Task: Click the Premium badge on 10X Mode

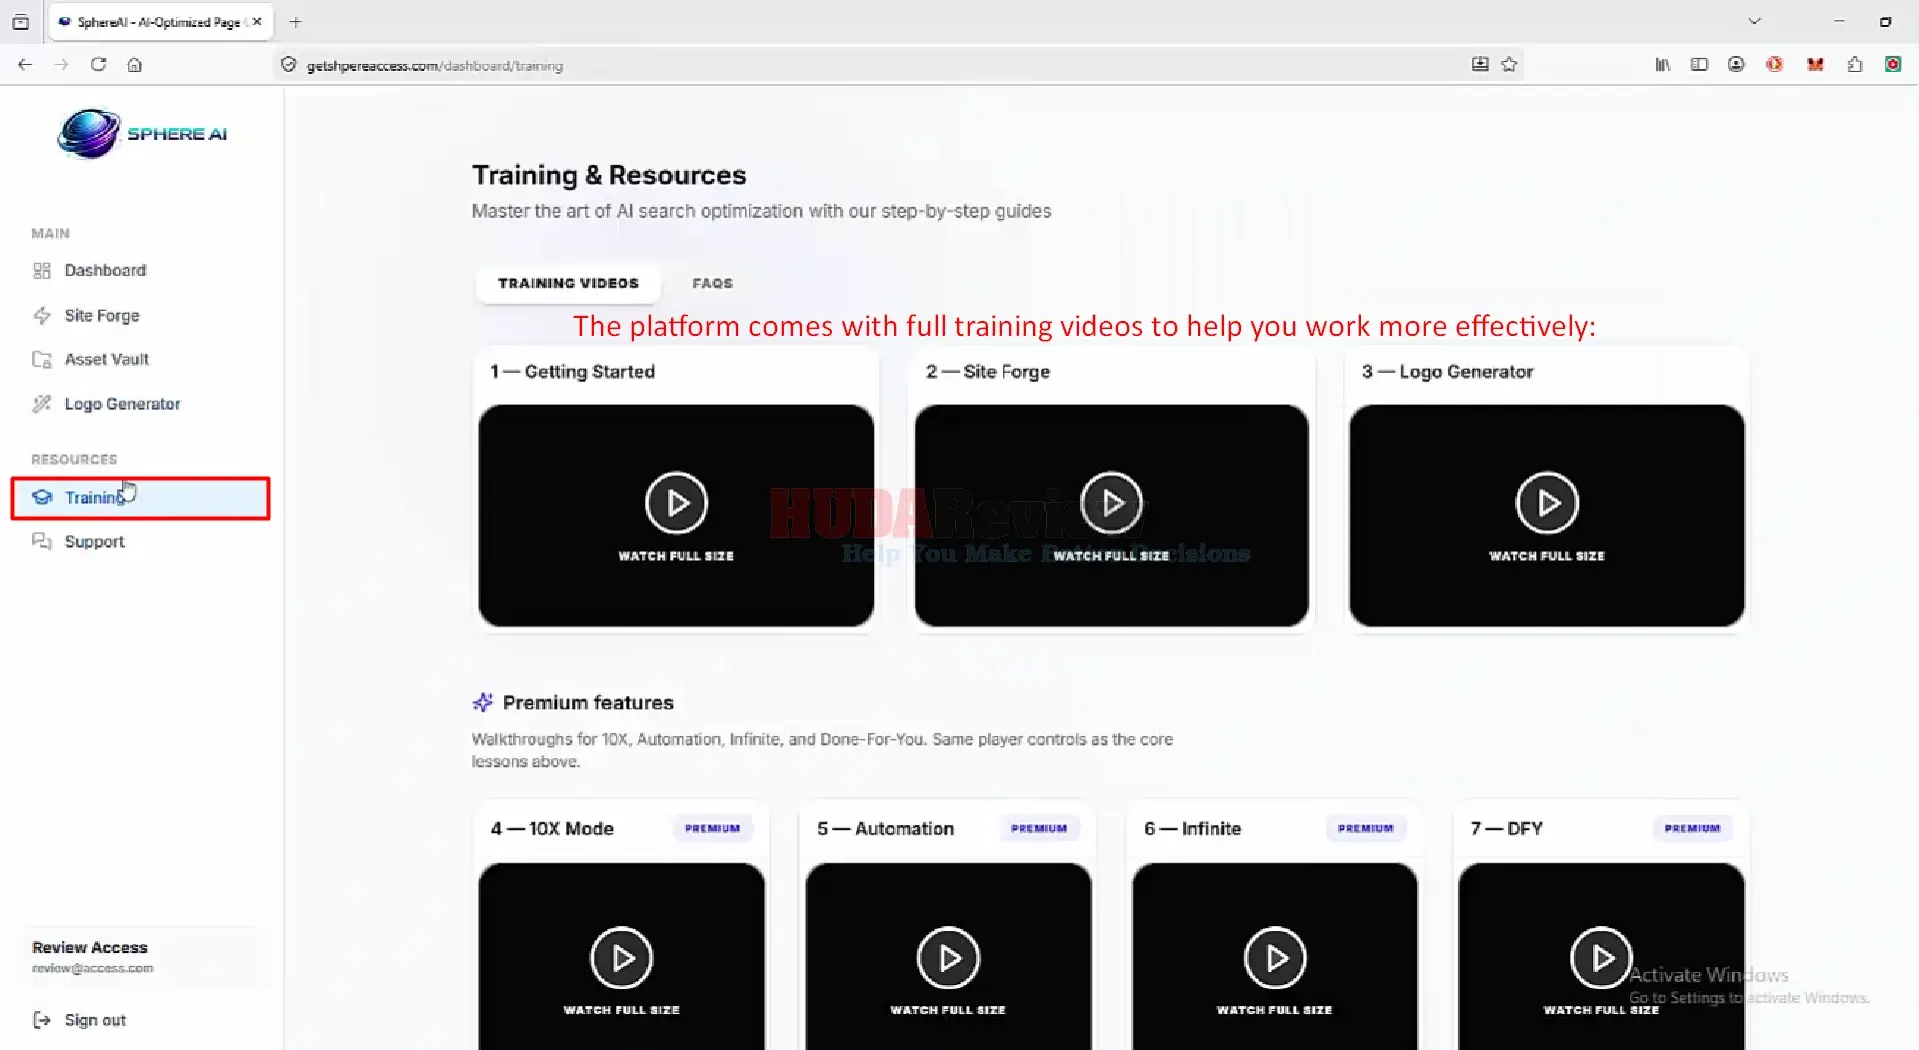Action: point(712,828)
